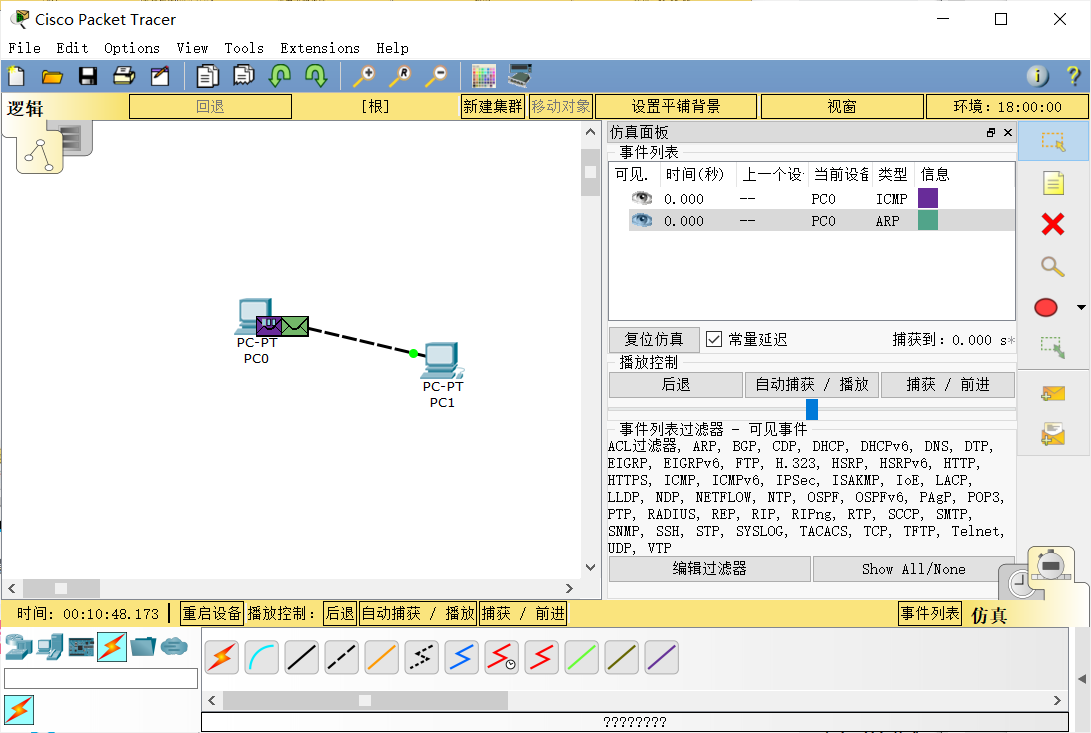Undock the 仿真面板 panel

[991, 132]
